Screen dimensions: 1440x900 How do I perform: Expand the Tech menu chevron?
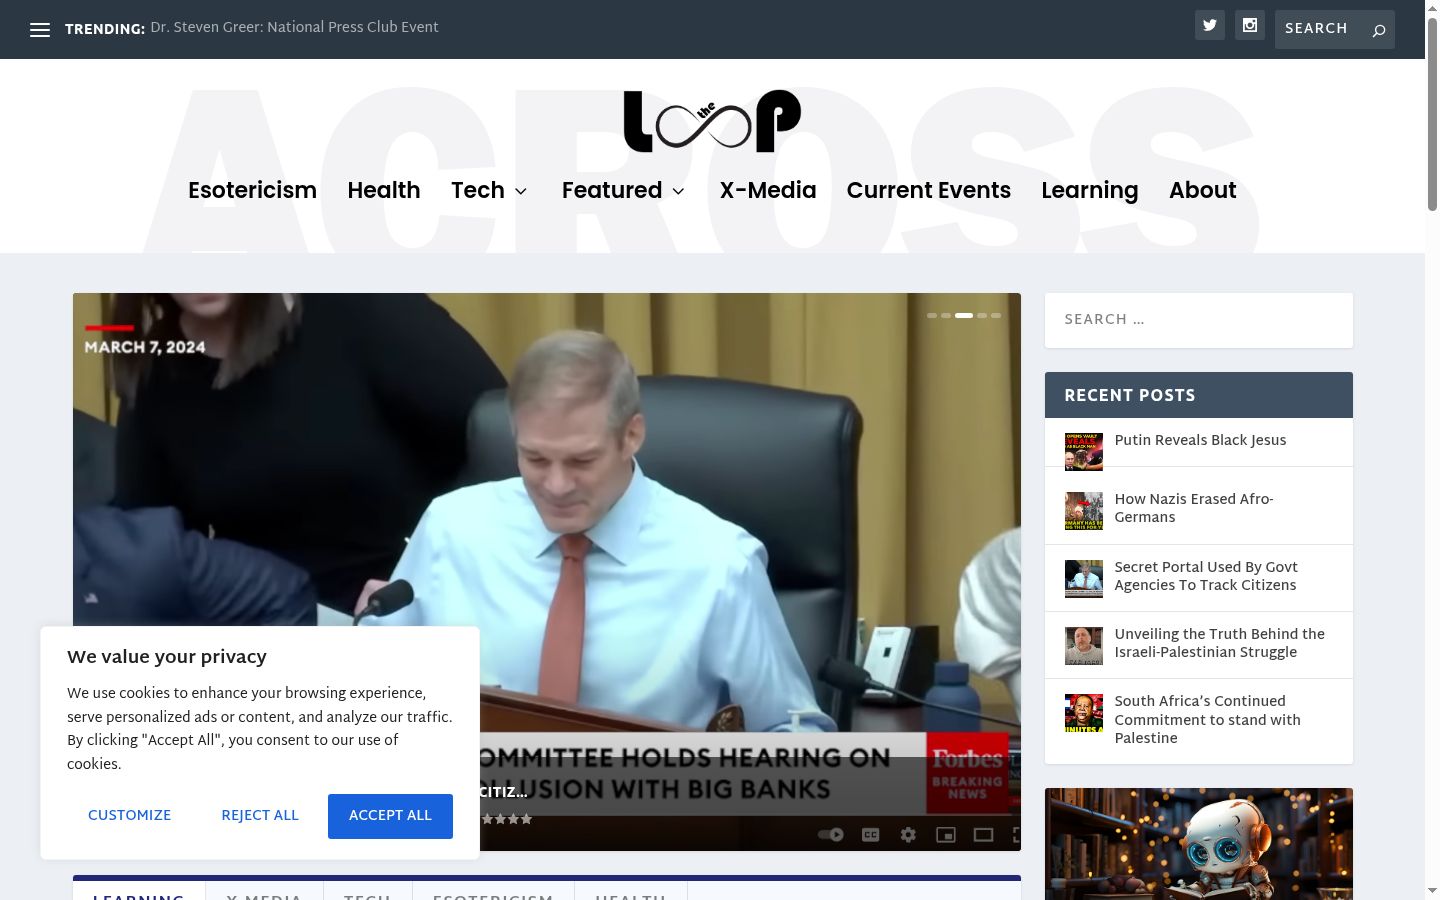coord(521,191)
